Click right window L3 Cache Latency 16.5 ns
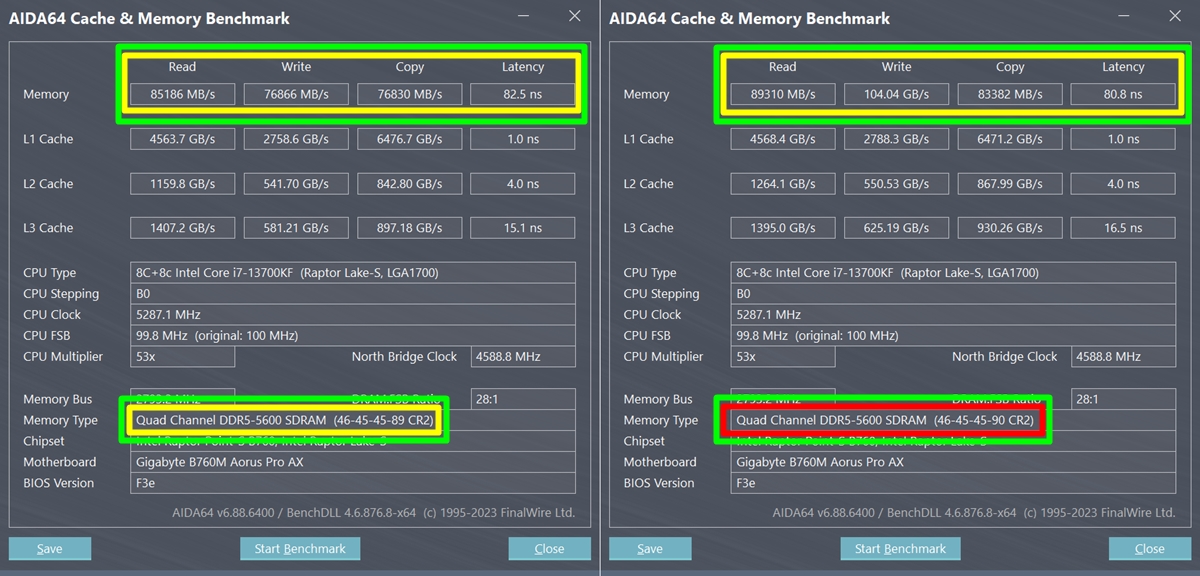This screenshot has width=1200, height=576. coord(1122,228)
